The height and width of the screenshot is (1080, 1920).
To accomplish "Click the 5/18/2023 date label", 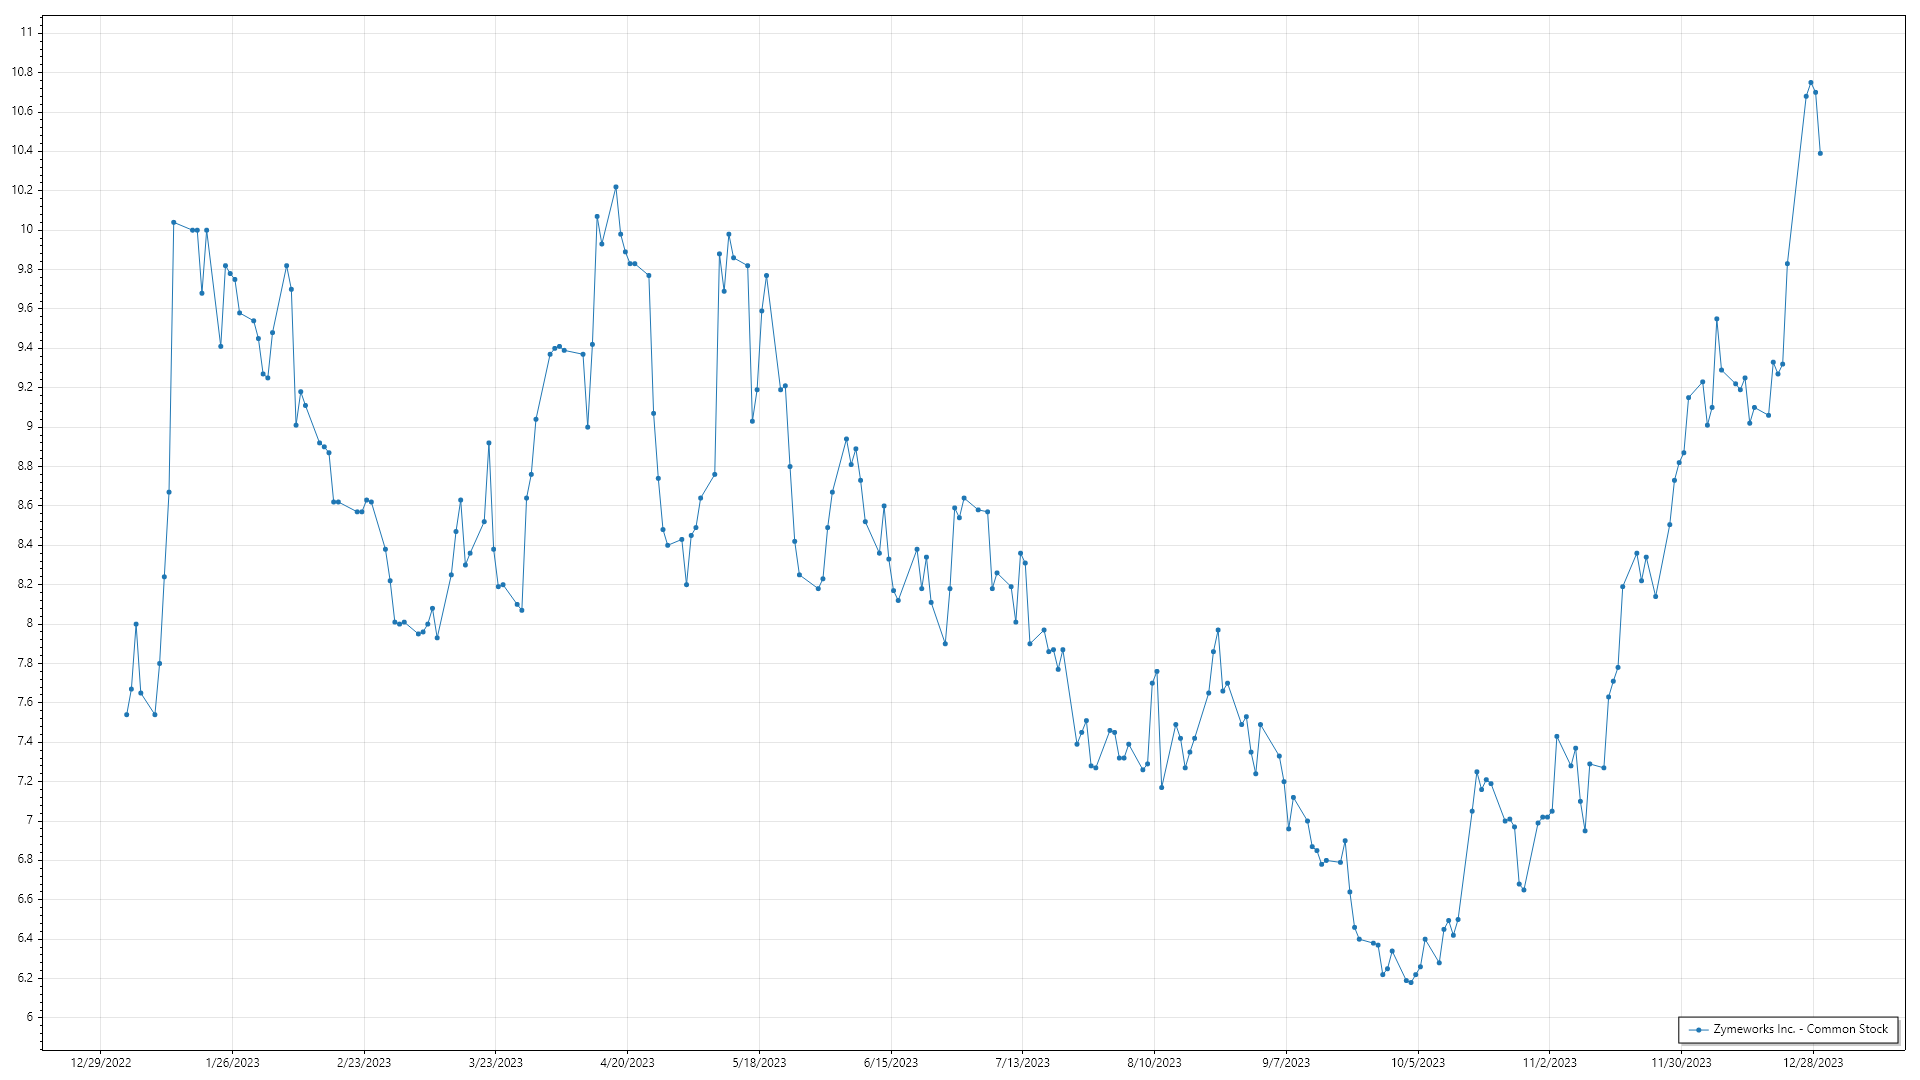I will pos(759,1063).
